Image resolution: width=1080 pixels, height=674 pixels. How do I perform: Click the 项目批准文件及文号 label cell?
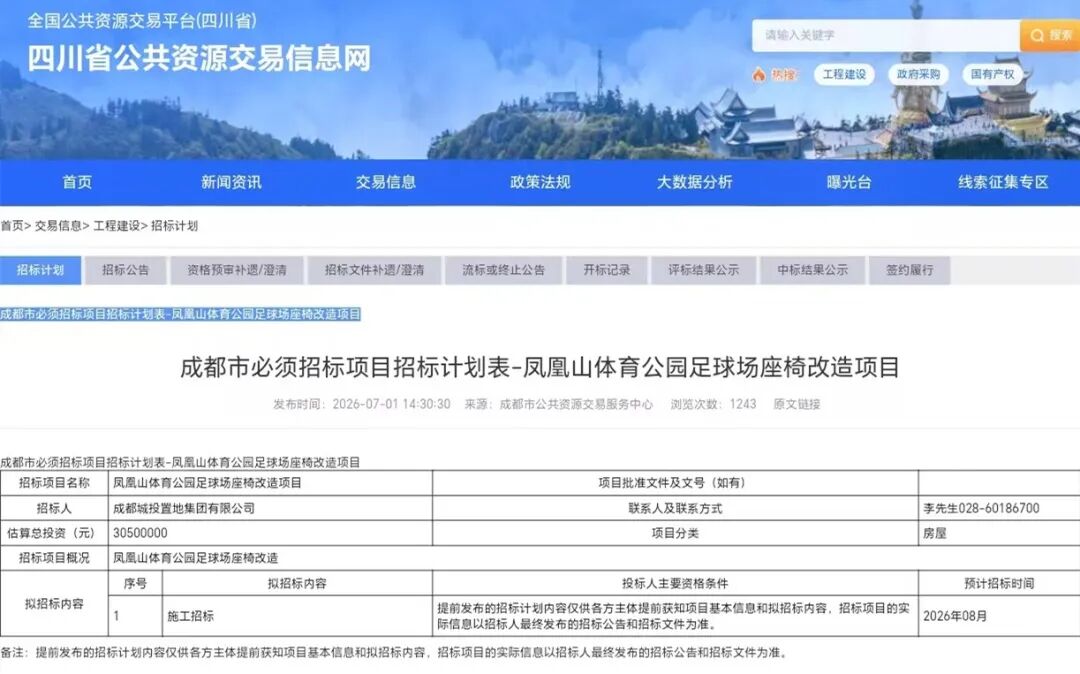click(676, 483)
